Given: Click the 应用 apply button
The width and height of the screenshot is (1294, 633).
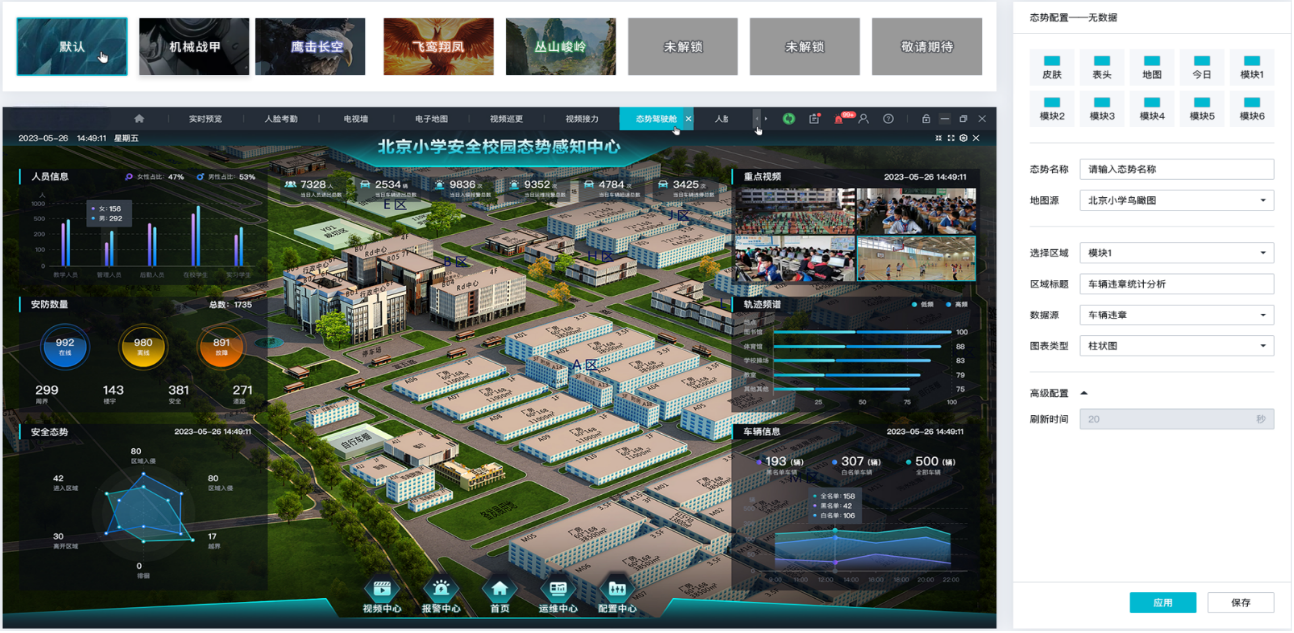Looking at the screenshot, I should pyautogui.click(x=1162, y=602).
